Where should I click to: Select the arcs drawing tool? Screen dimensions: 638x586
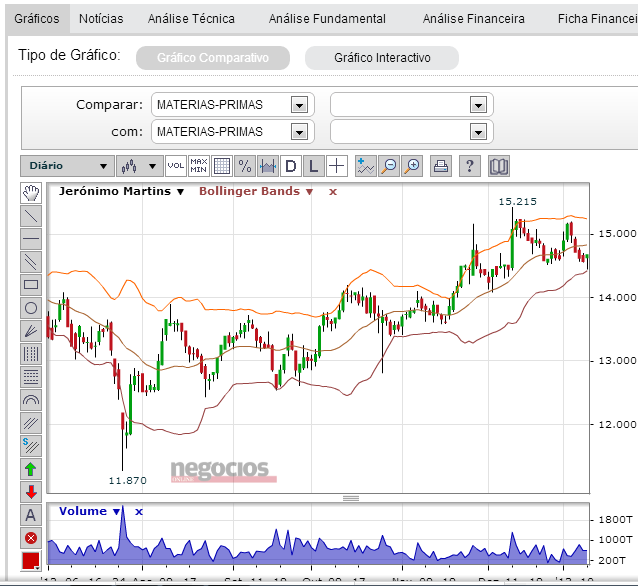point(31,400)
